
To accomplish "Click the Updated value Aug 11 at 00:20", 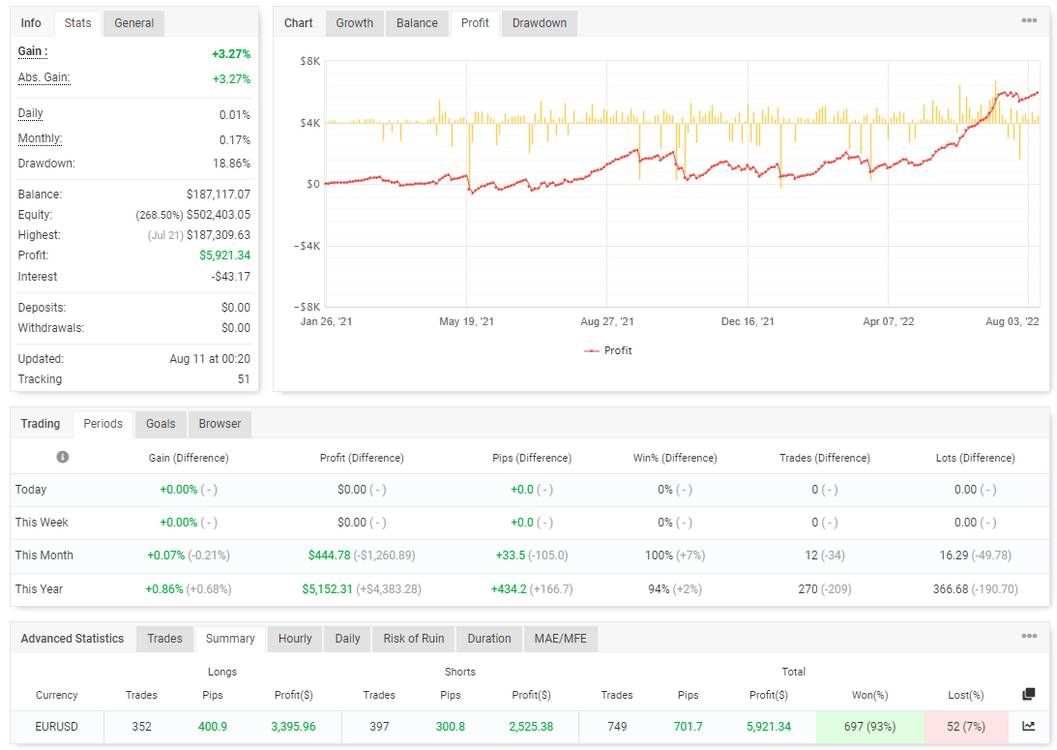I will 210,358.
